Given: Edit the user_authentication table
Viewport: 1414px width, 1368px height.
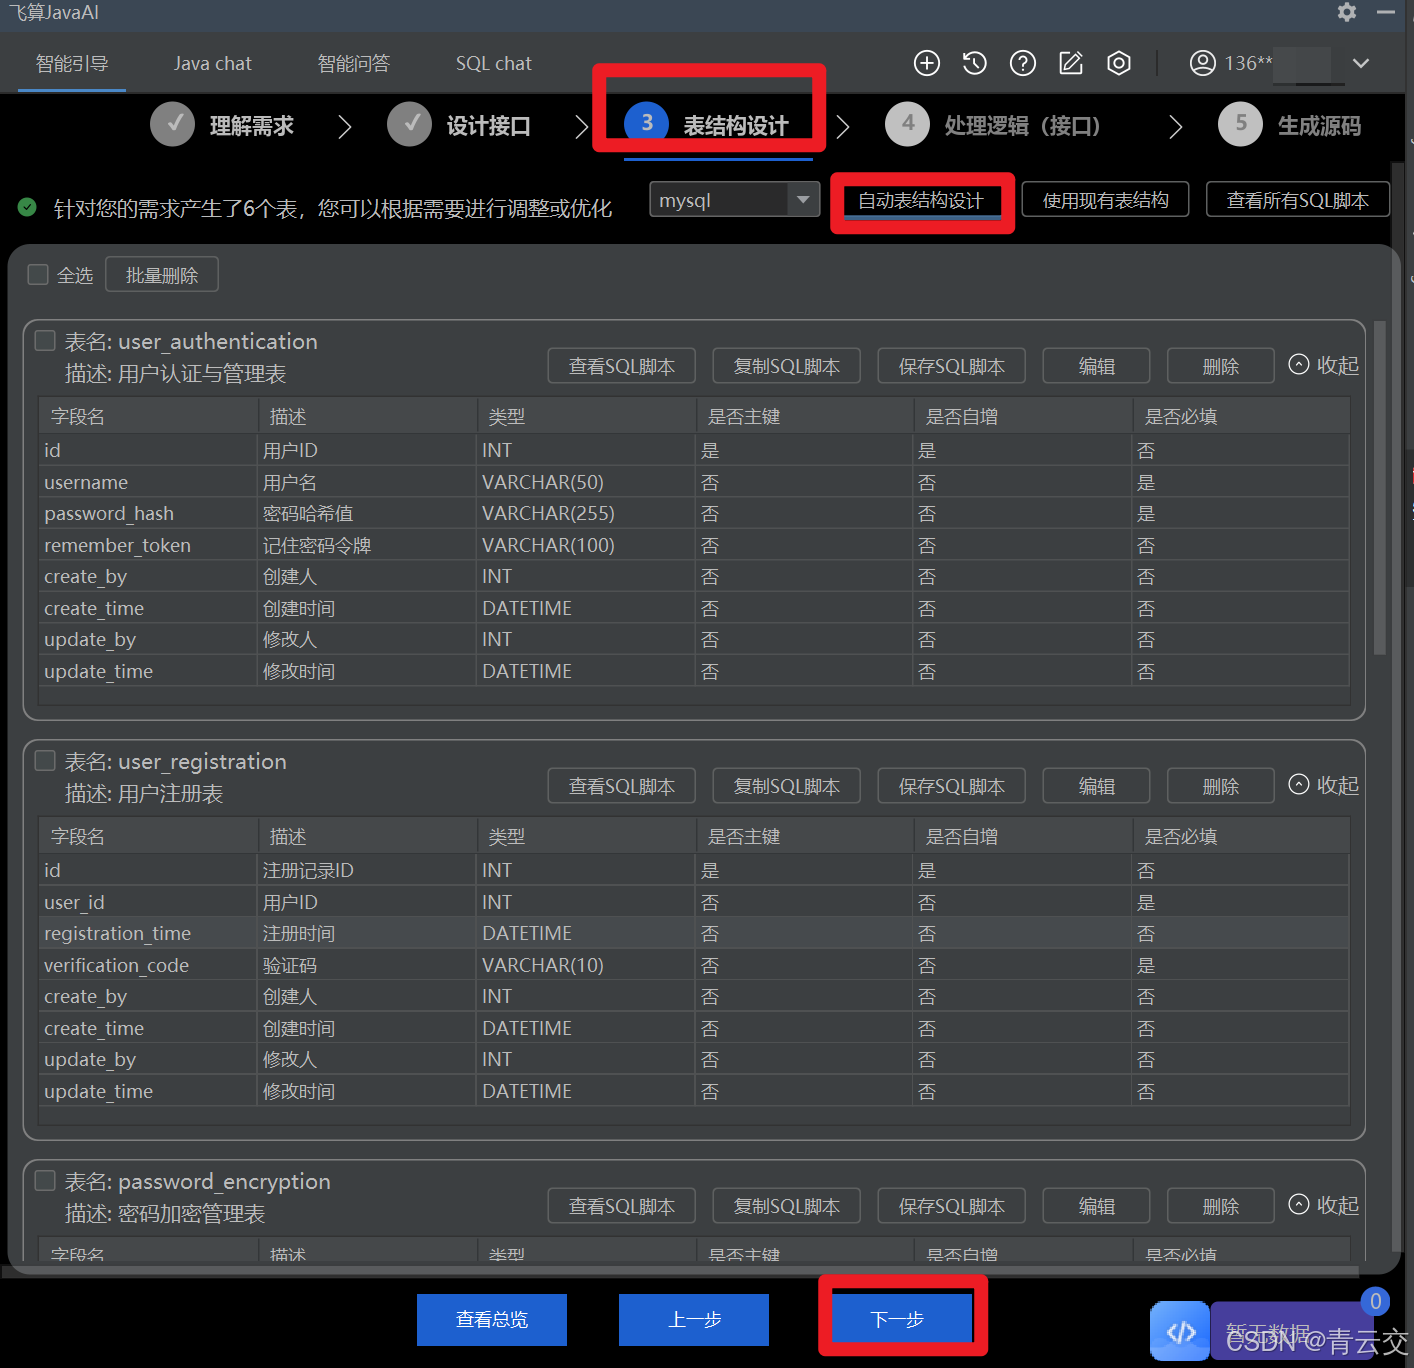Looking at the screenshot, I should [1096, 366].
